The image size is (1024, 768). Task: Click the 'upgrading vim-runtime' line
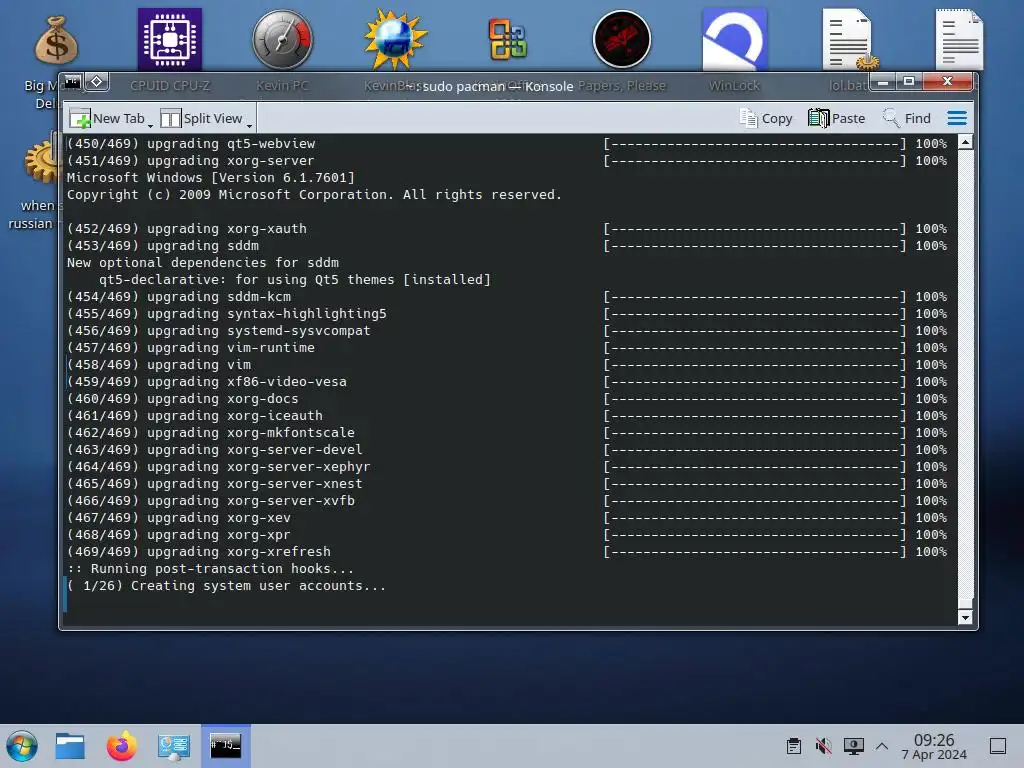coord(190,347)
